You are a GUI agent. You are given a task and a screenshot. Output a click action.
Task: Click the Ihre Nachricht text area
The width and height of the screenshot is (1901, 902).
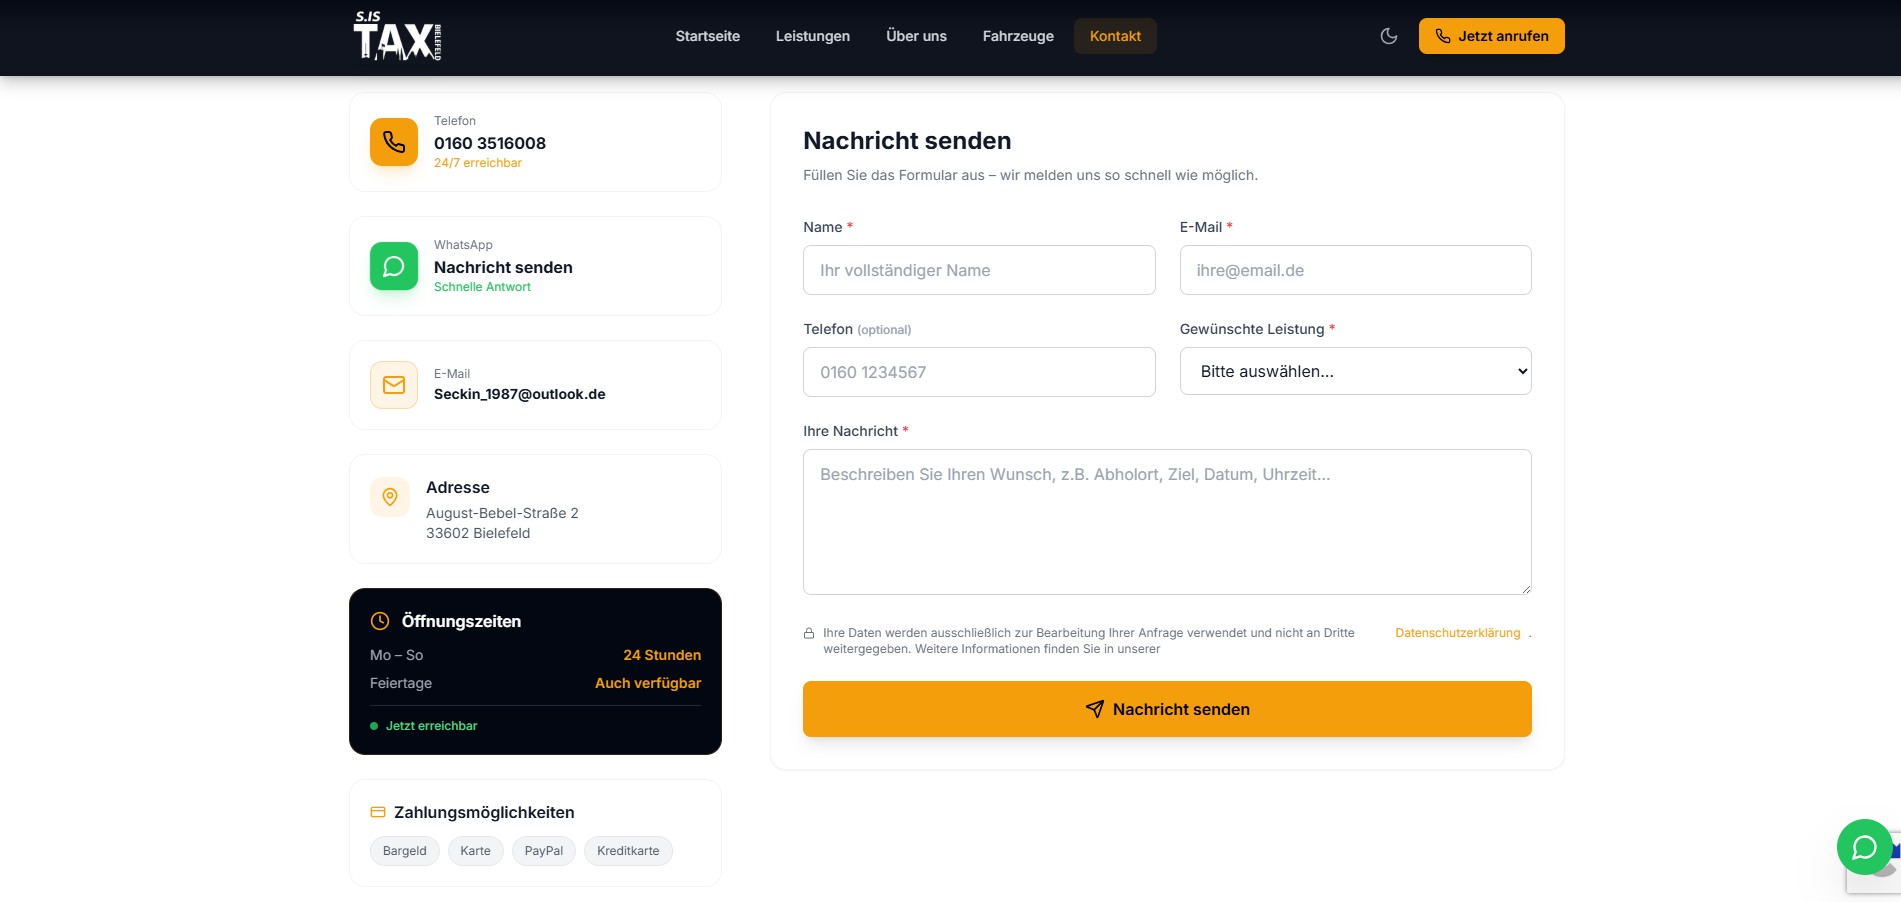coord(1167,521)
